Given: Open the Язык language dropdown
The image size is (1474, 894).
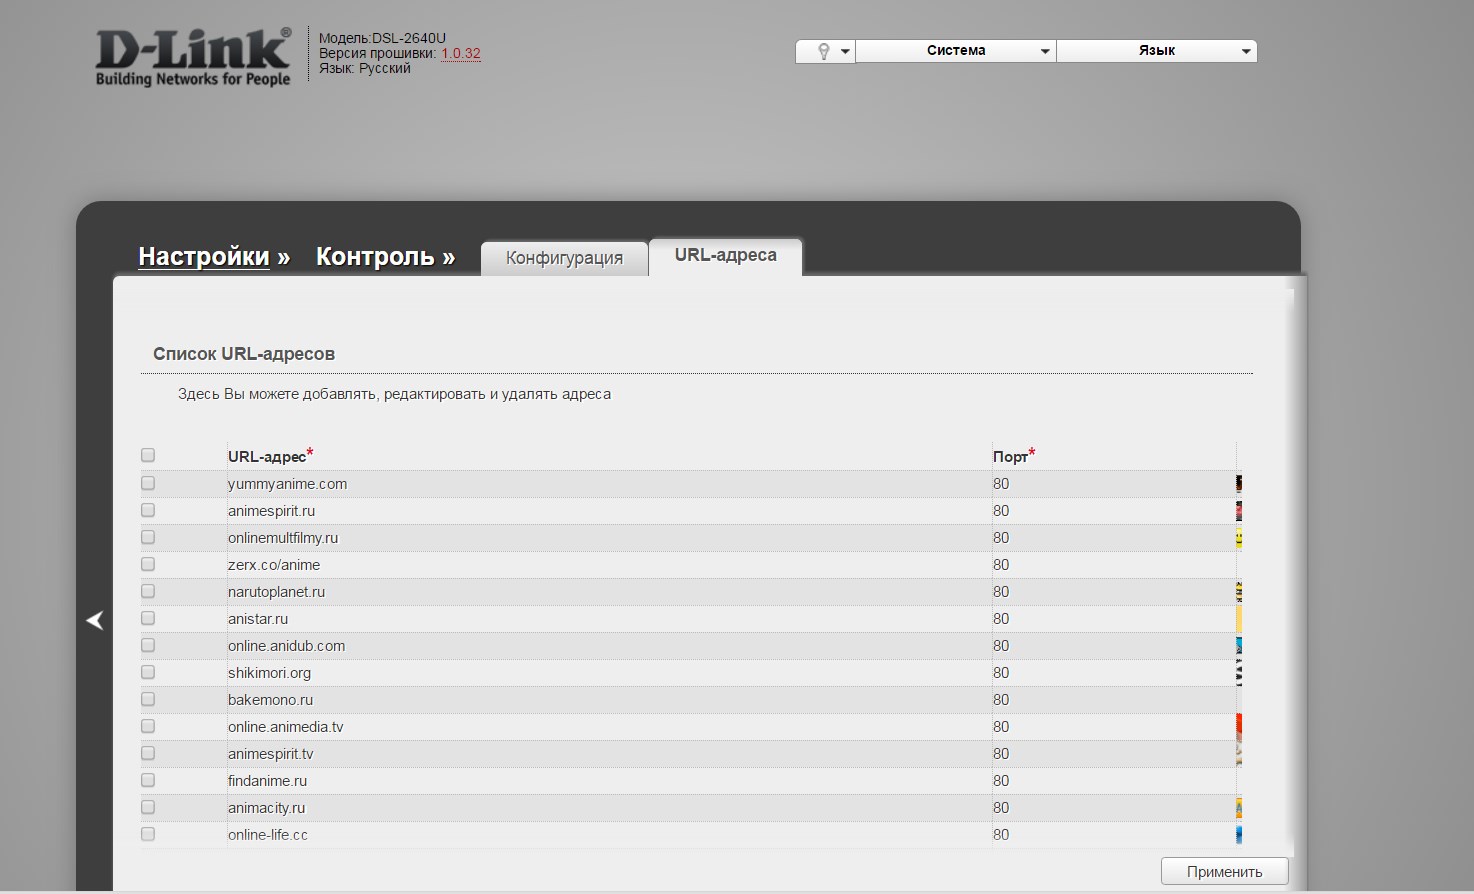Looking at the screenshot, I should (1157, 51).
